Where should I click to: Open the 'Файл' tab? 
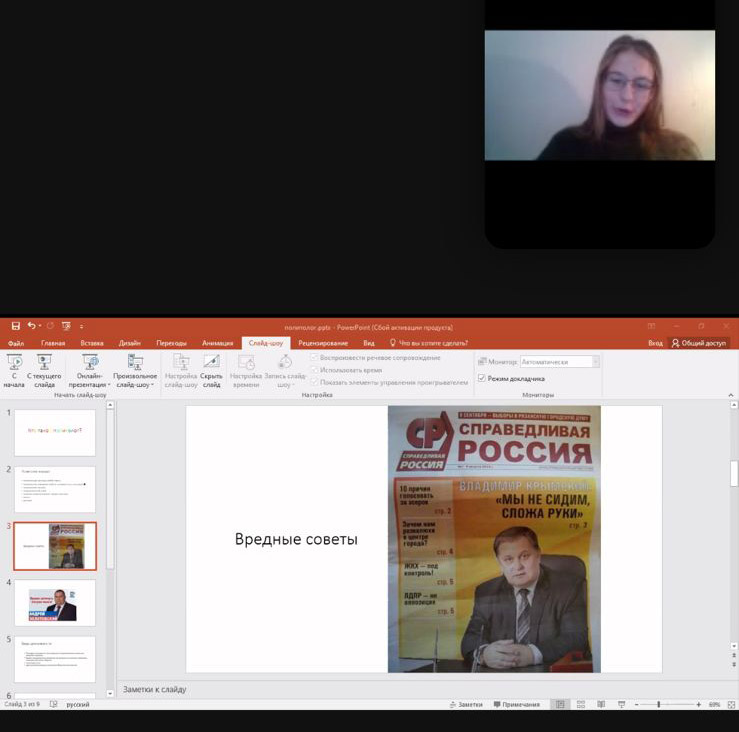(x=16, y=343)
